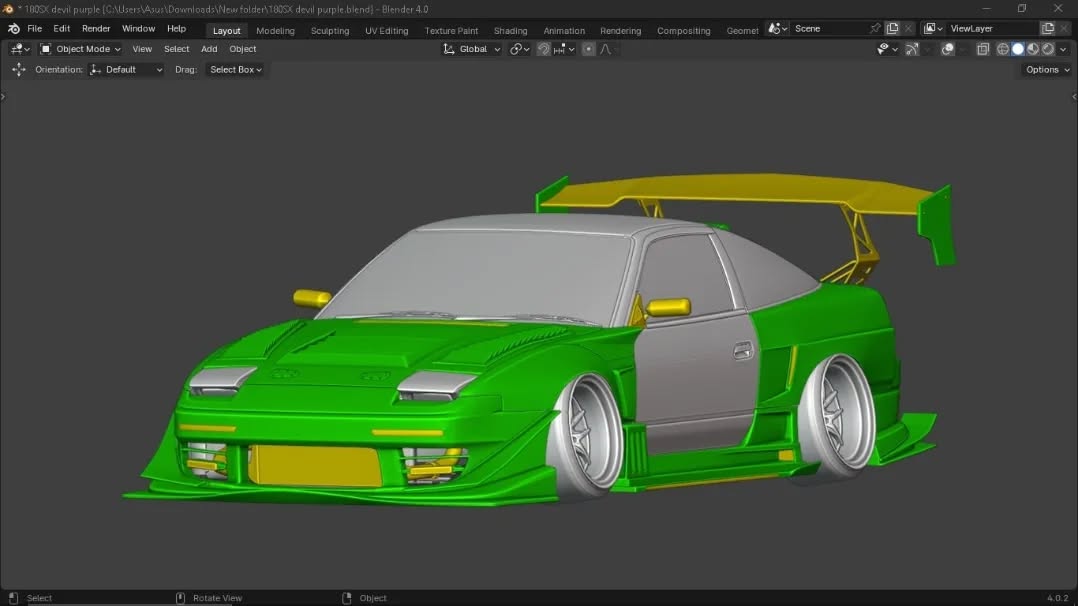This screenshot has width=1078, height=606.
Task: Open the viewport Add menu
Action: 209,49
